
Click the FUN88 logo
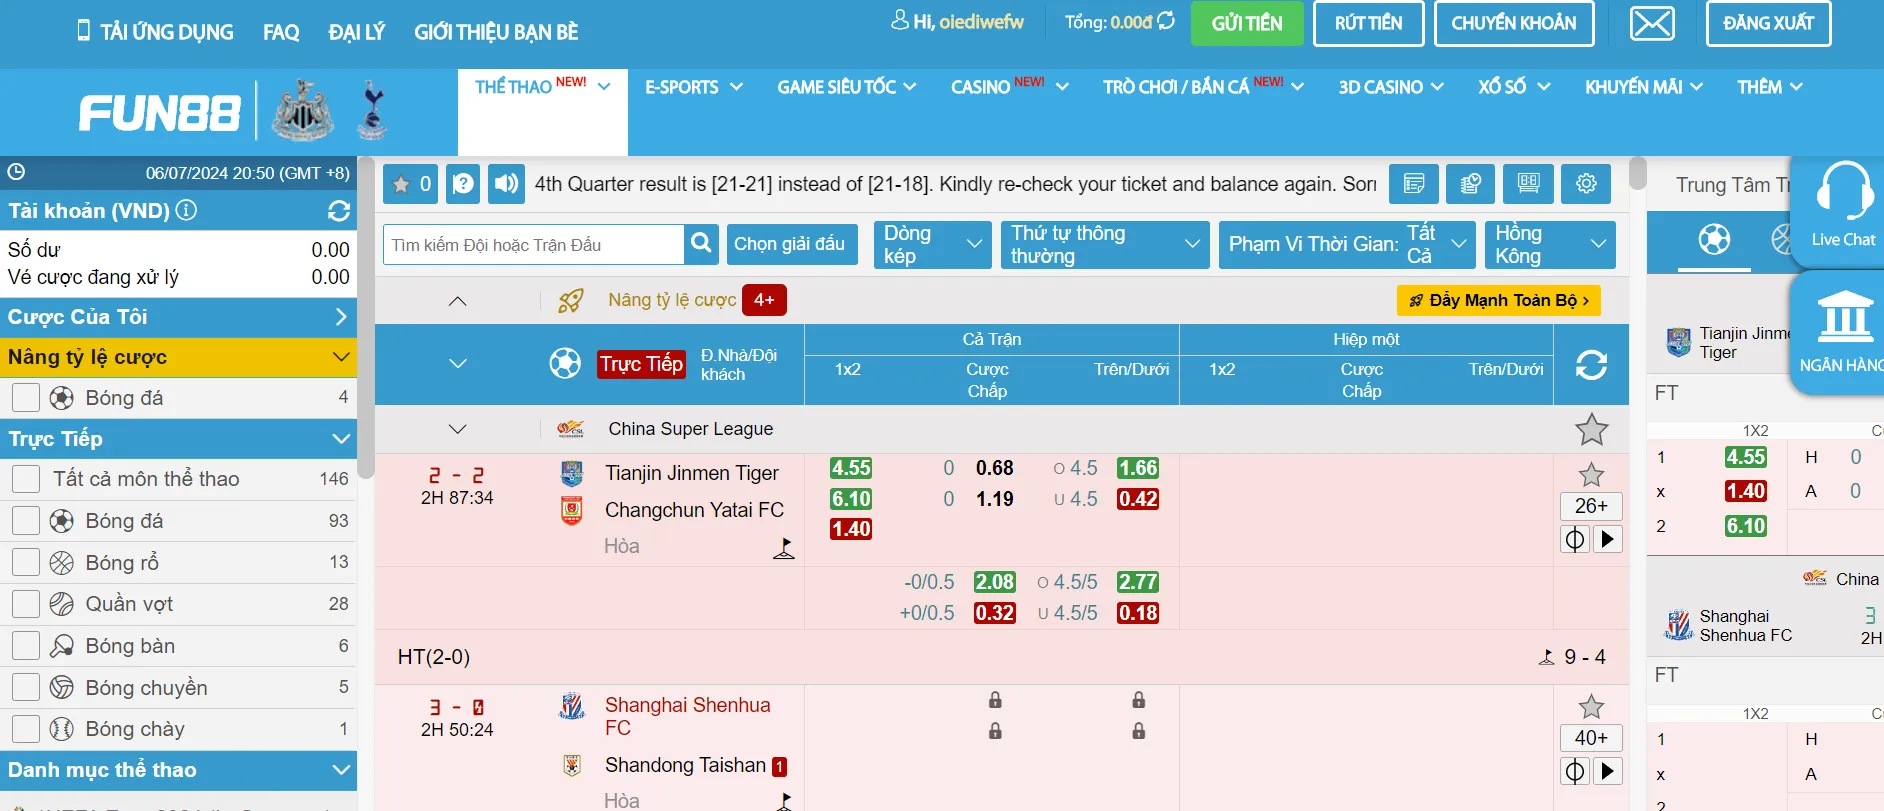pyautogui.click(x=160, y=113)
